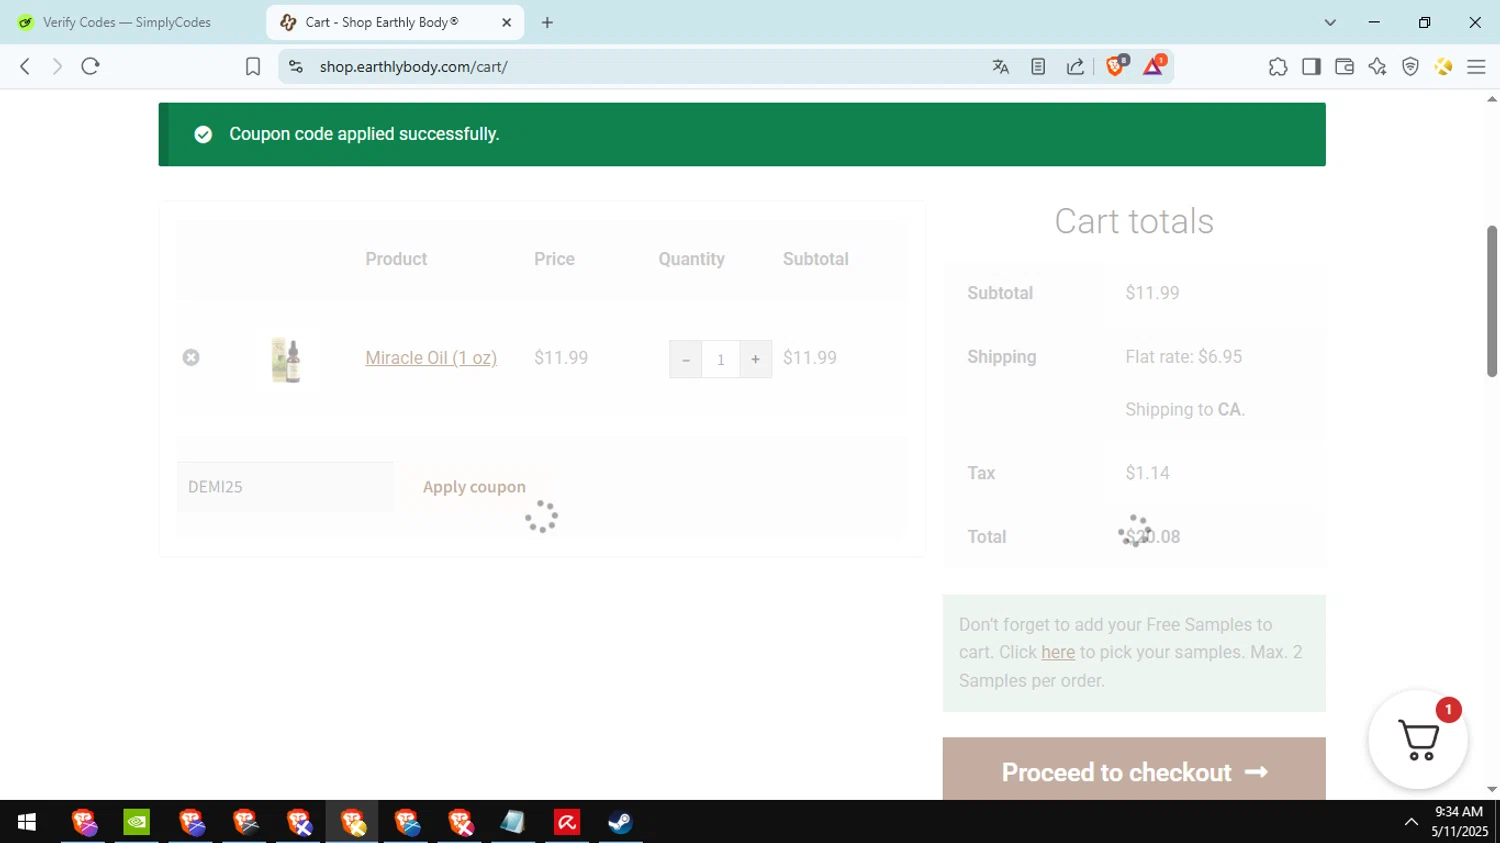The width and height of the screenshot is (1500, 843).
Task: Click the coupon code field DEMI25
Action: tap(285, 487)
